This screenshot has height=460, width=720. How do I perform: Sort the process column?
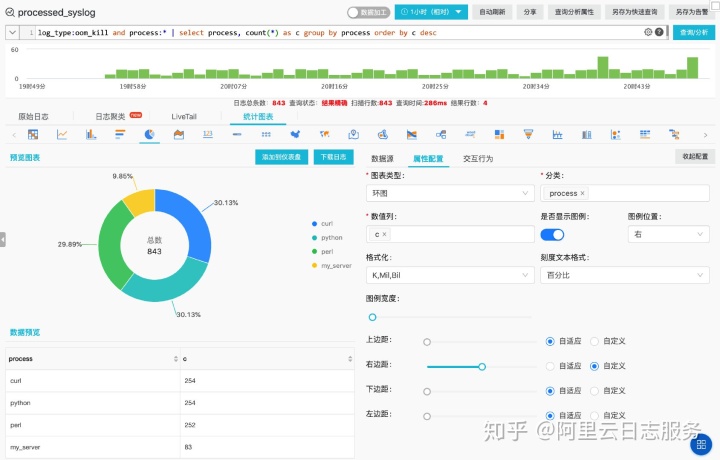(175, 359)
